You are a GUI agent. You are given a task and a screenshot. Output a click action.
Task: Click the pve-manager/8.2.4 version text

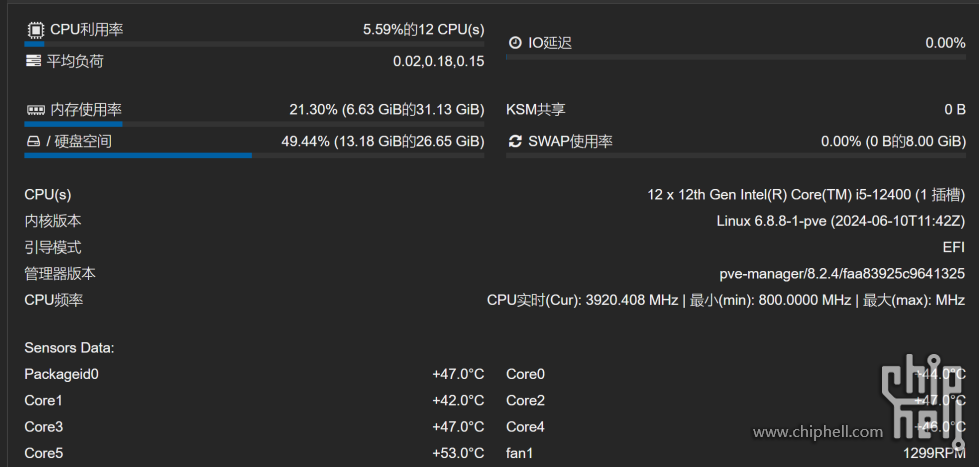[x=842, y=273]
